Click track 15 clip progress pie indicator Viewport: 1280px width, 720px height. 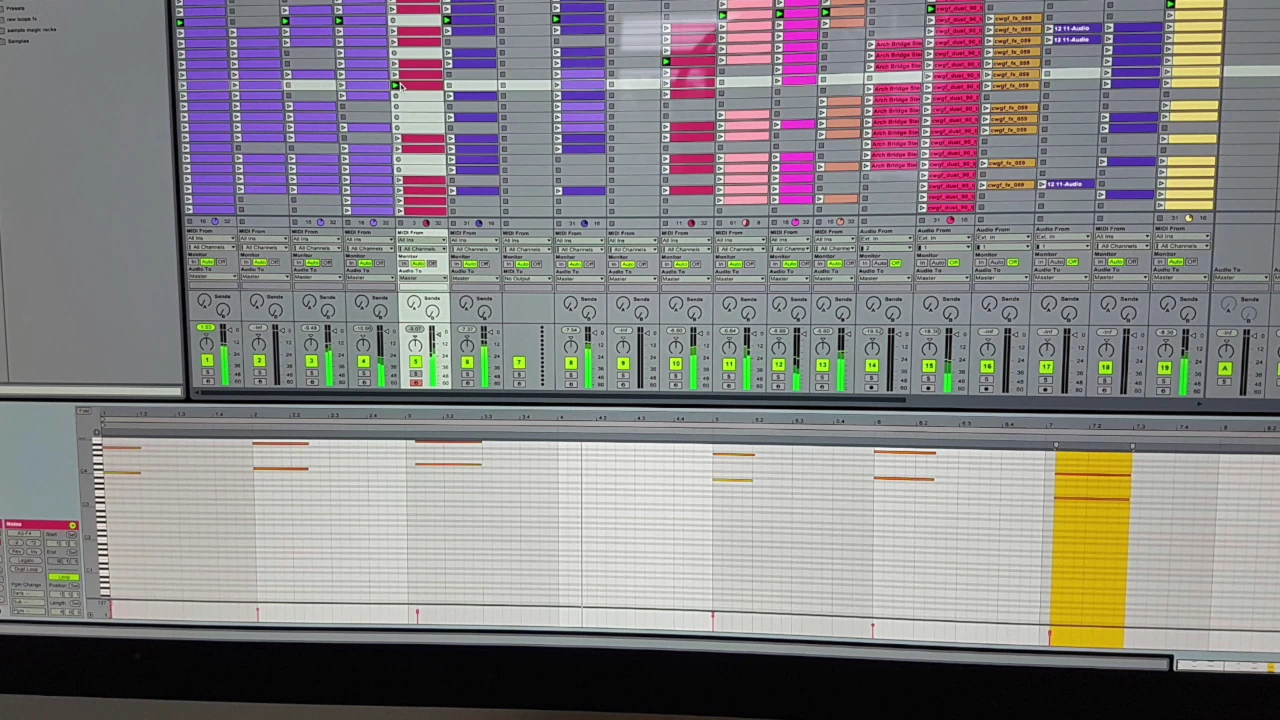pos(950,220)
